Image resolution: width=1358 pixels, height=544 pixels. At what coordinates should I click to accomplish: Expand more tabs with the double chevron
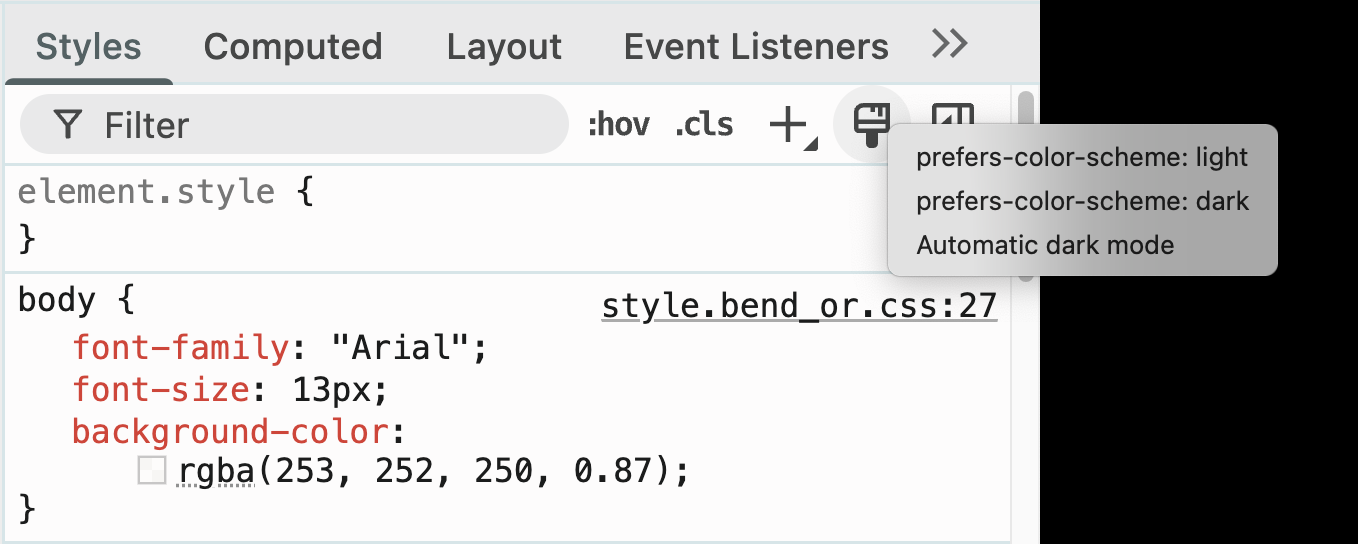click(949, 43)
